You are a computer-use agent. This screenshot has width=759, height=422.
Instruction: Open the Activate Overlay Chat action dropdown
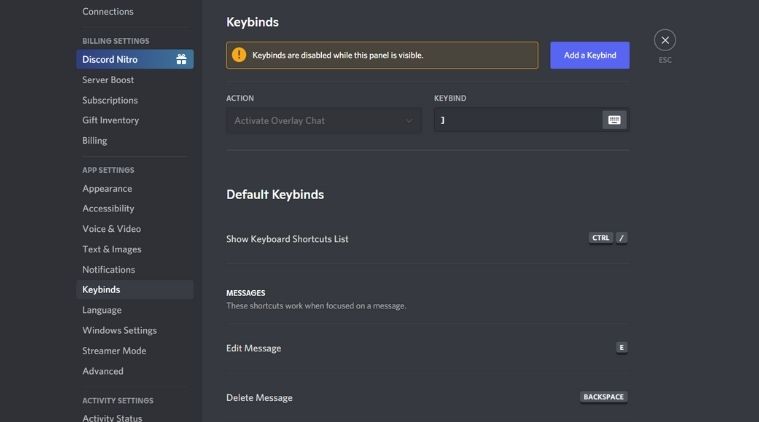pyautogui.click(x=324, y=121)
